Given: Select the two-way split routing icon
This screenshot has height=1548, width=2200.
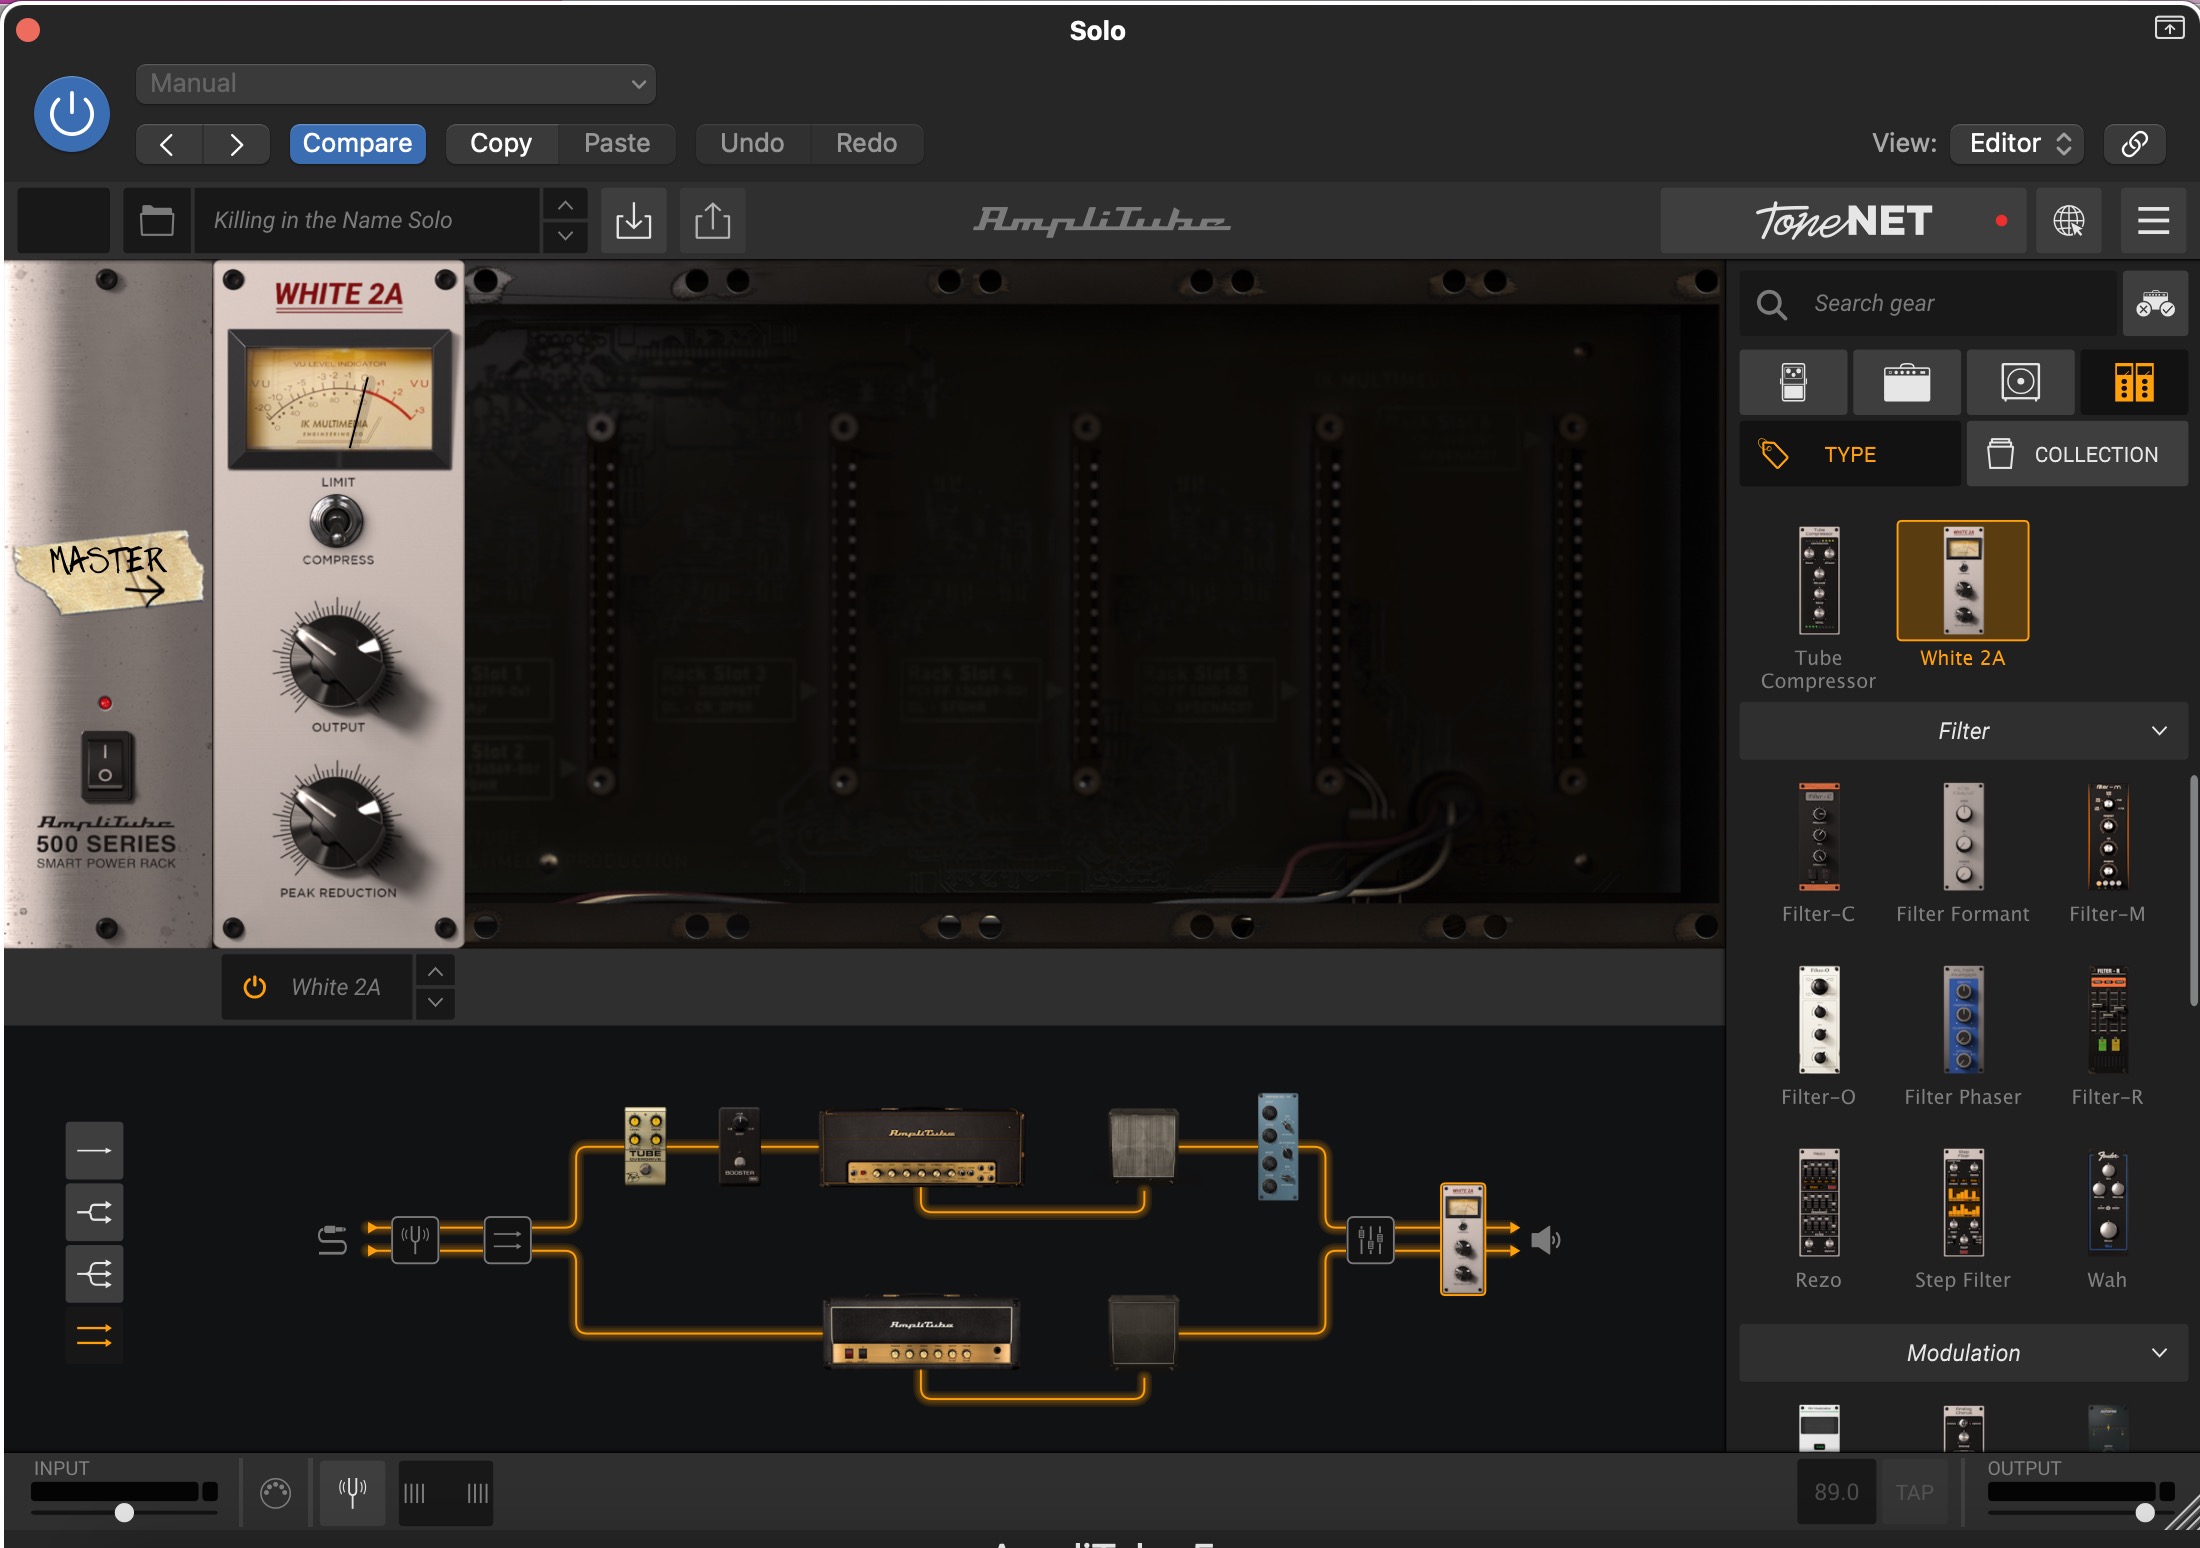Looking at the screenshot, I should pos(94,1213).
